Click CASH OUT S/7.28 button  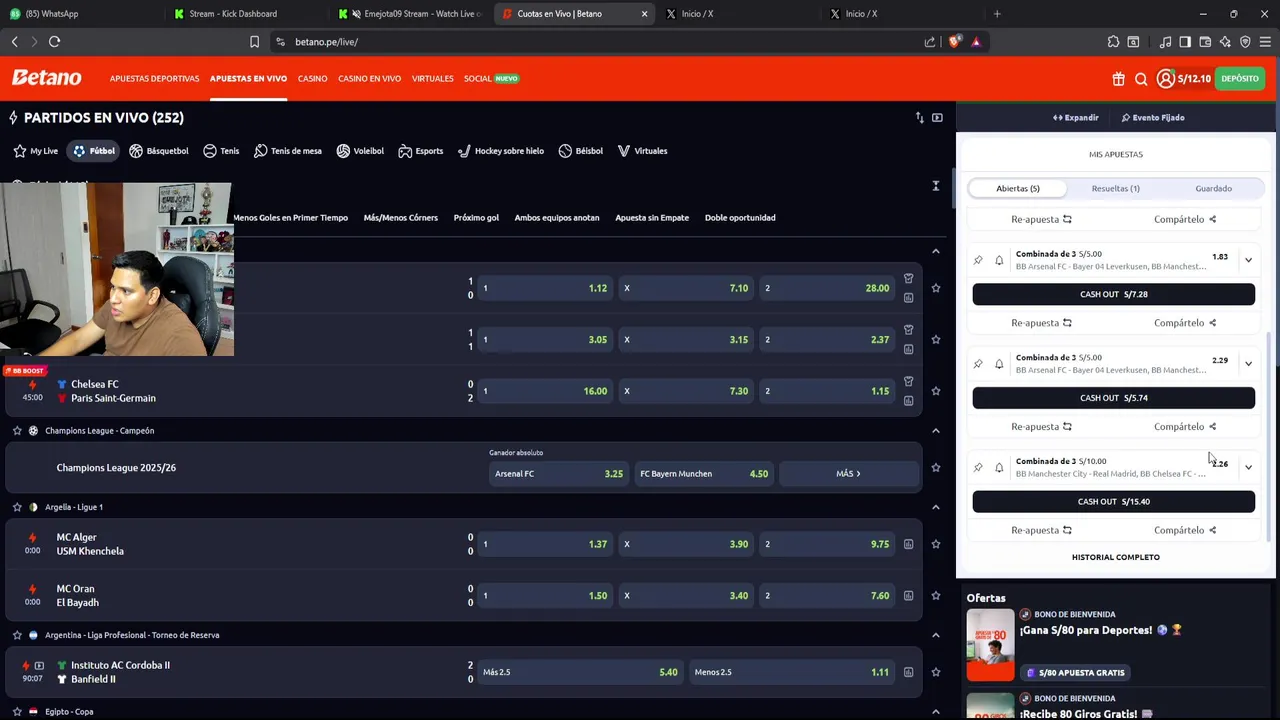coord(1113,294)
